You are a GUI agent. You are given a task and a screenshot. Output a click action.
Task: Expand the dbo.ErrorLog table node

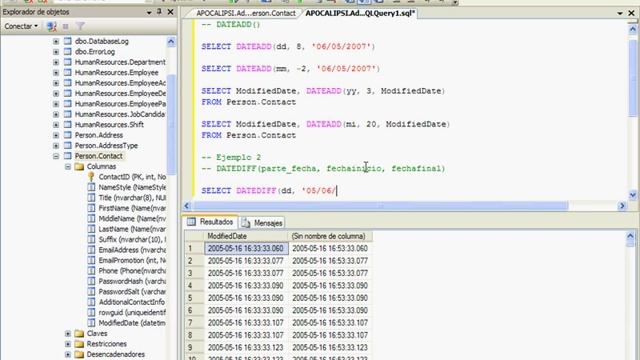pyautogui.click(x=56, y=52)
